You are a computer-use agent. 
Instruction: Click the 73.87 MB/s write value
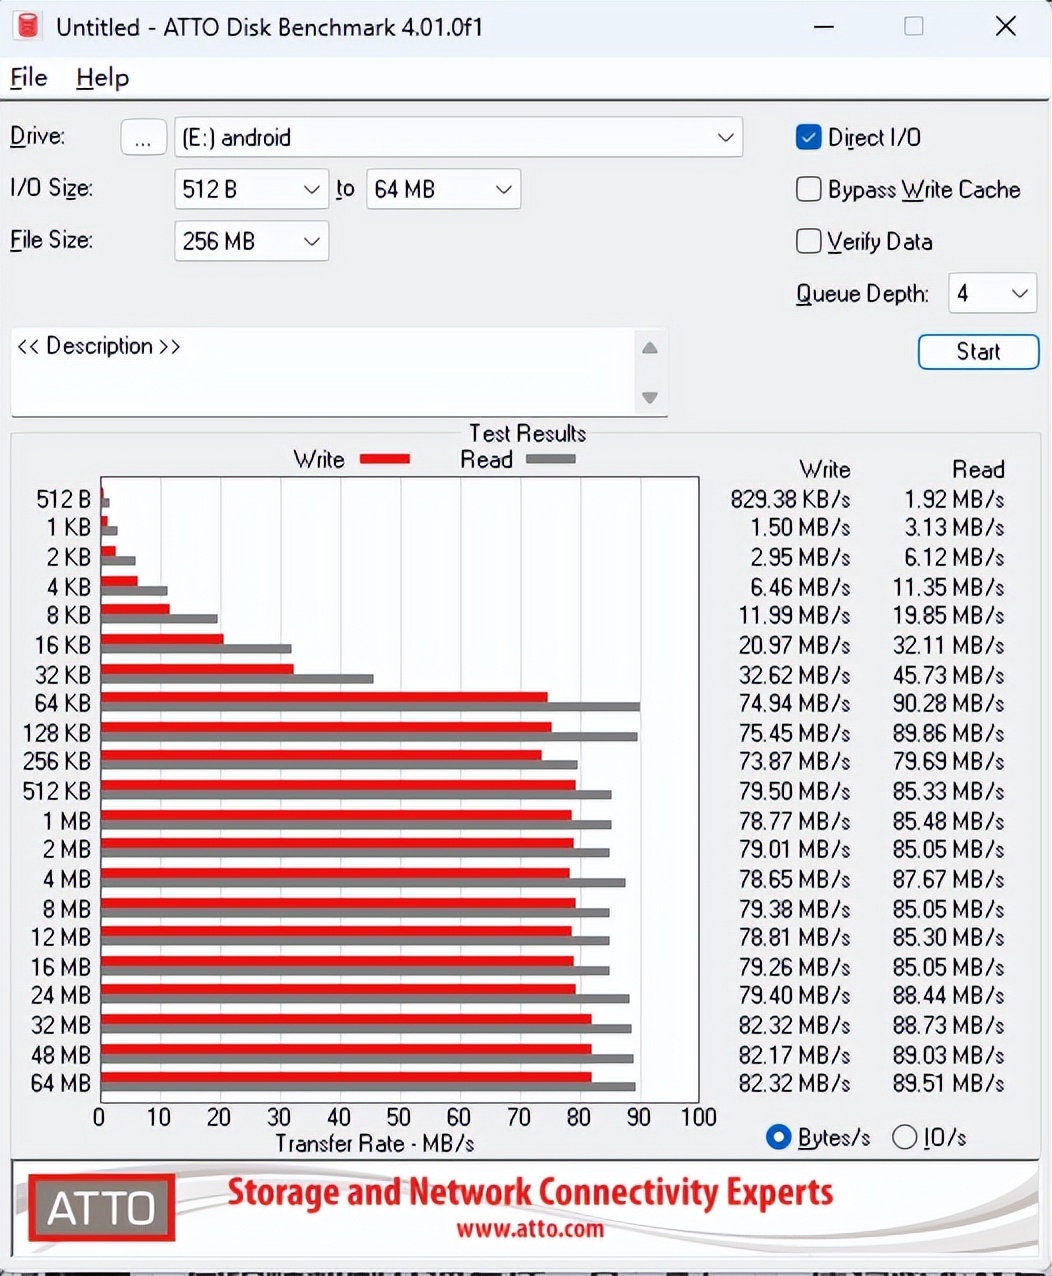(795, 761)
